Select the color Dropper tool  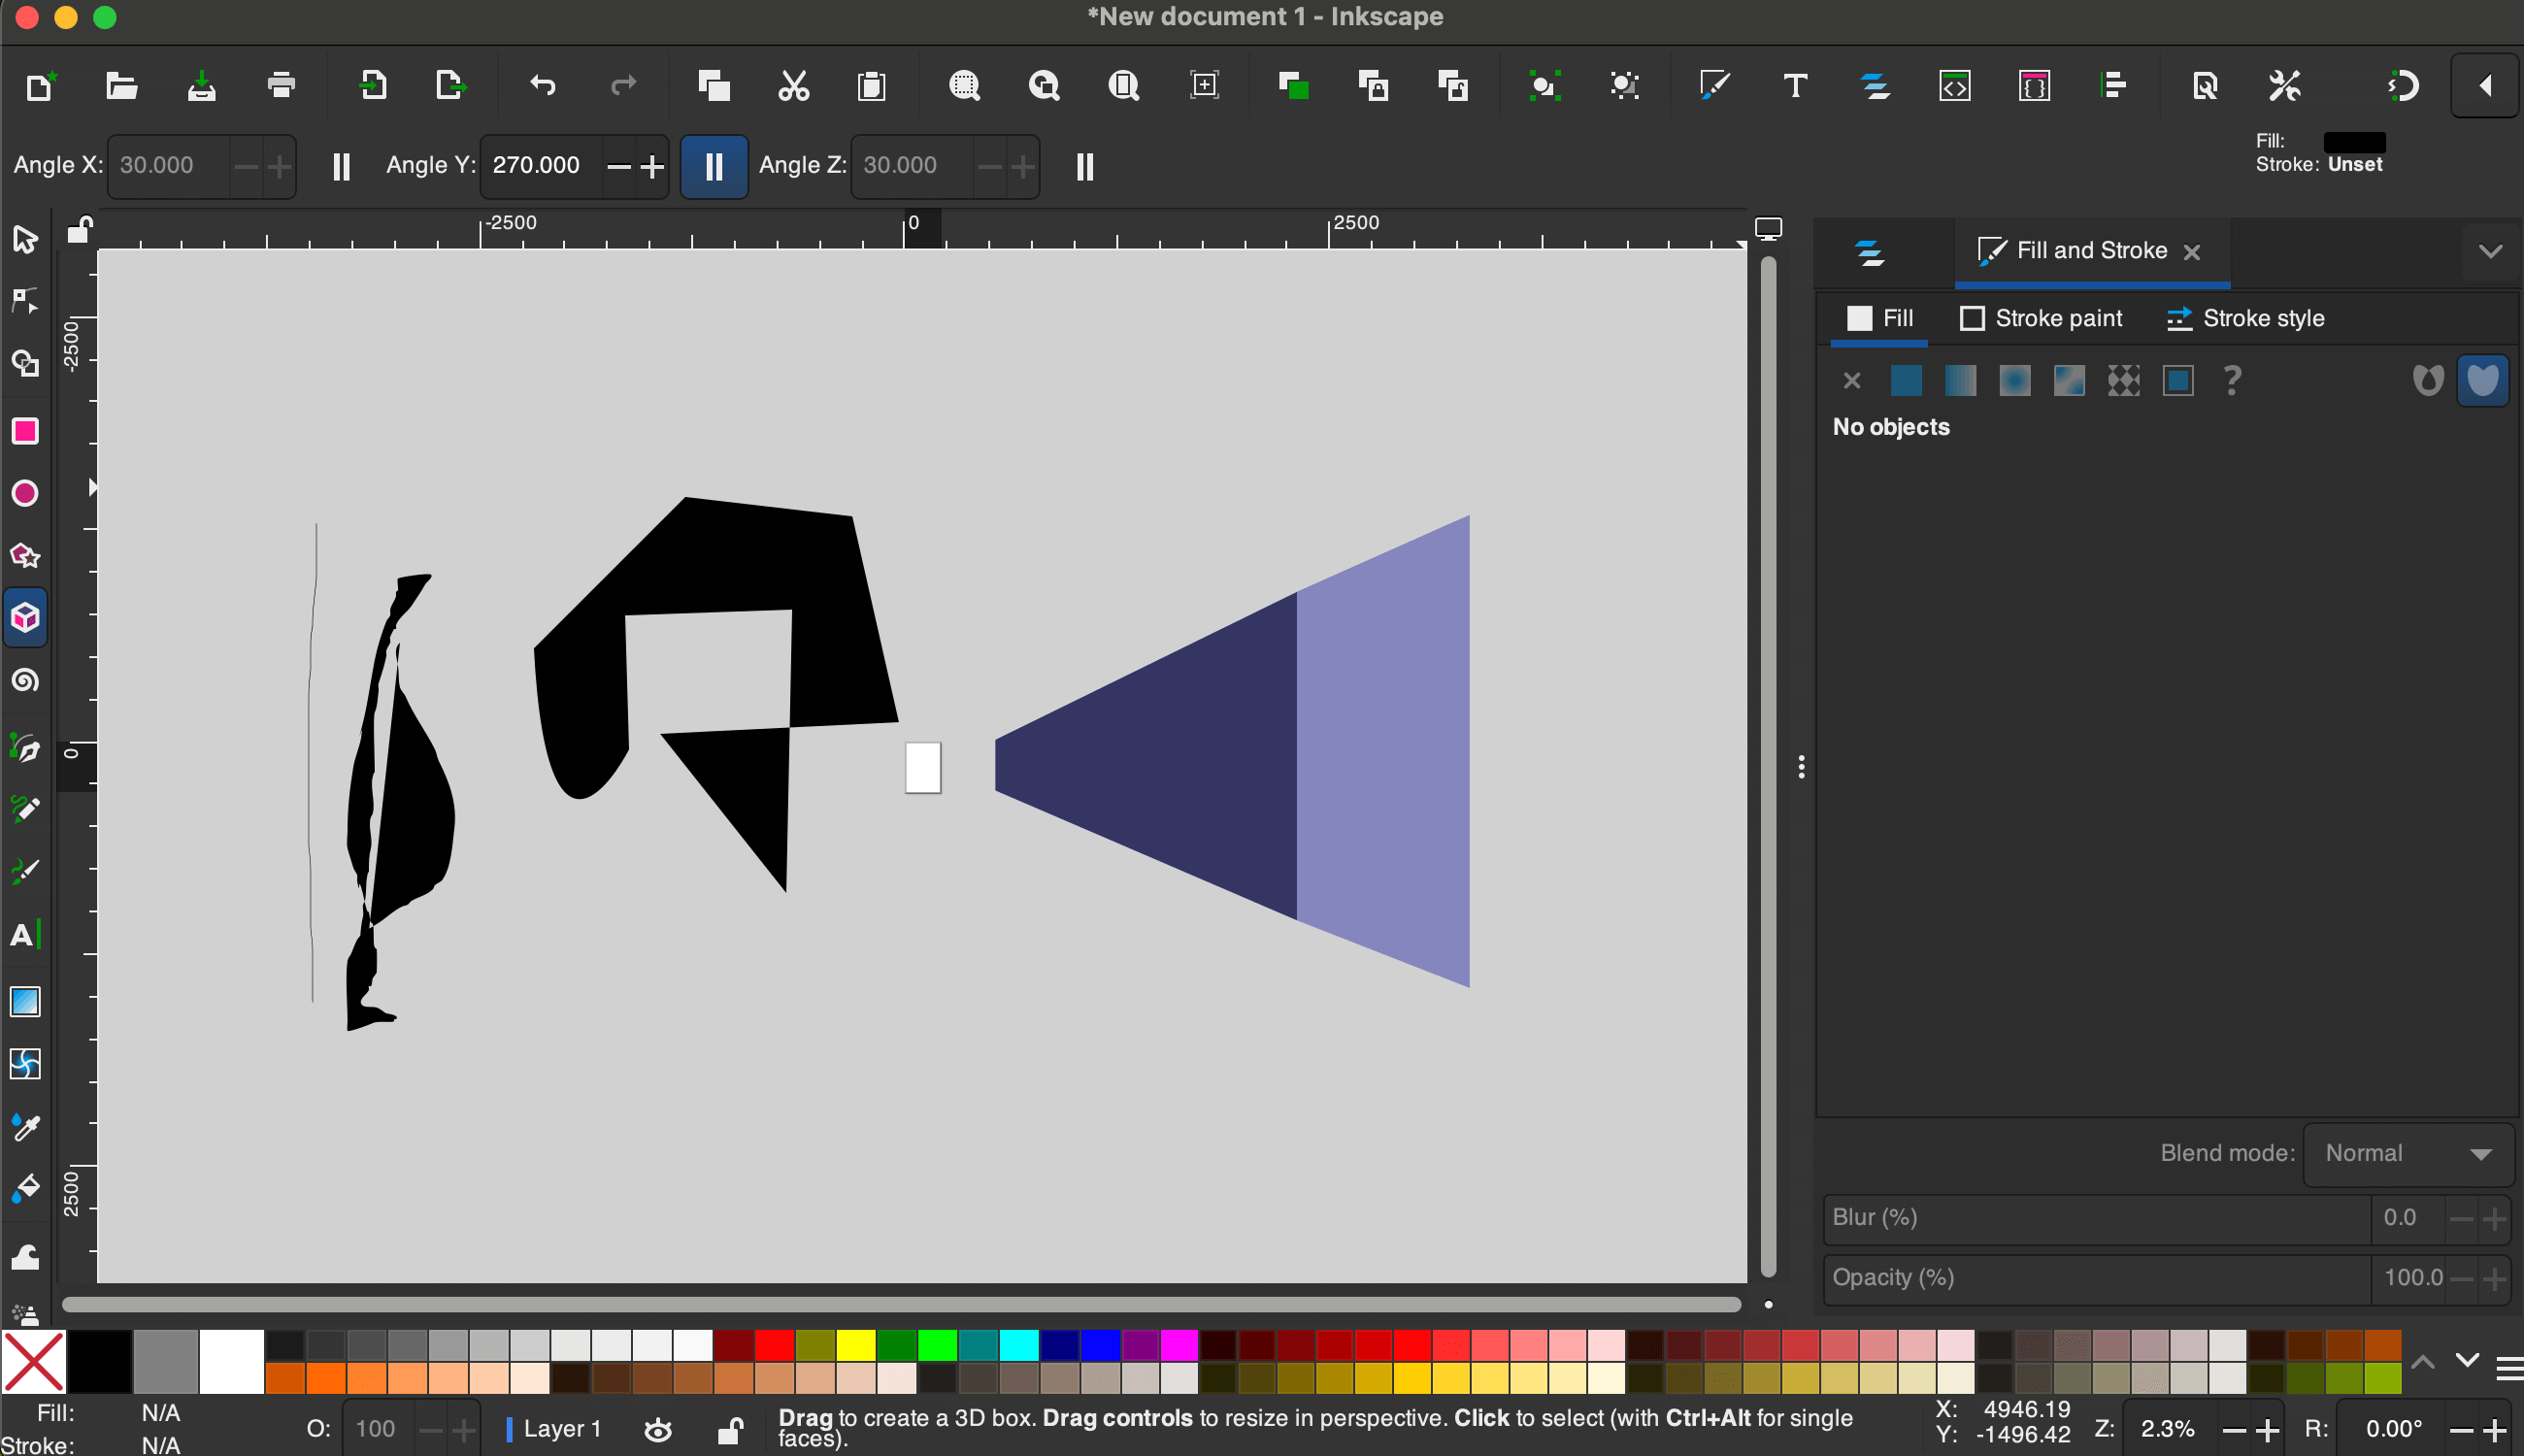point(25,1127)
